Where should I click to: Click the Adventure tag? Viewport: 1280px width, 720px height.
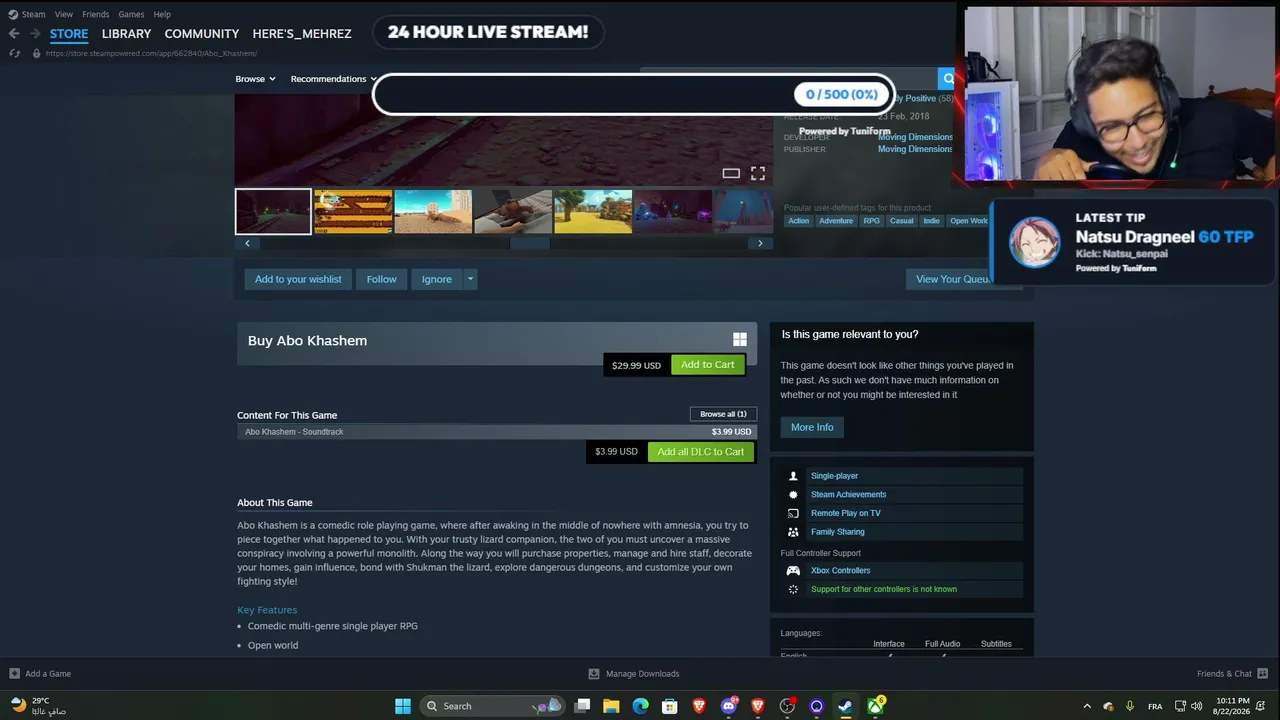[836, 221]
